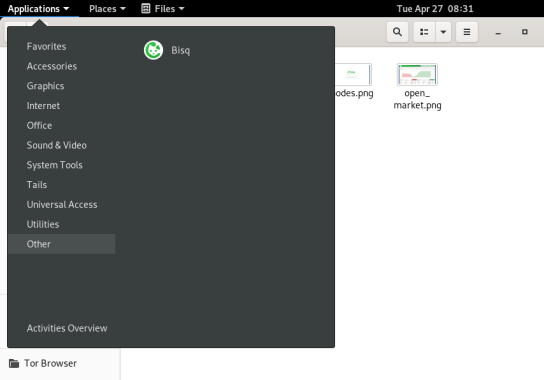Select the partially hidden odes.png thumbnail
Screen dimensions: 544x380
tap(353, 74)
